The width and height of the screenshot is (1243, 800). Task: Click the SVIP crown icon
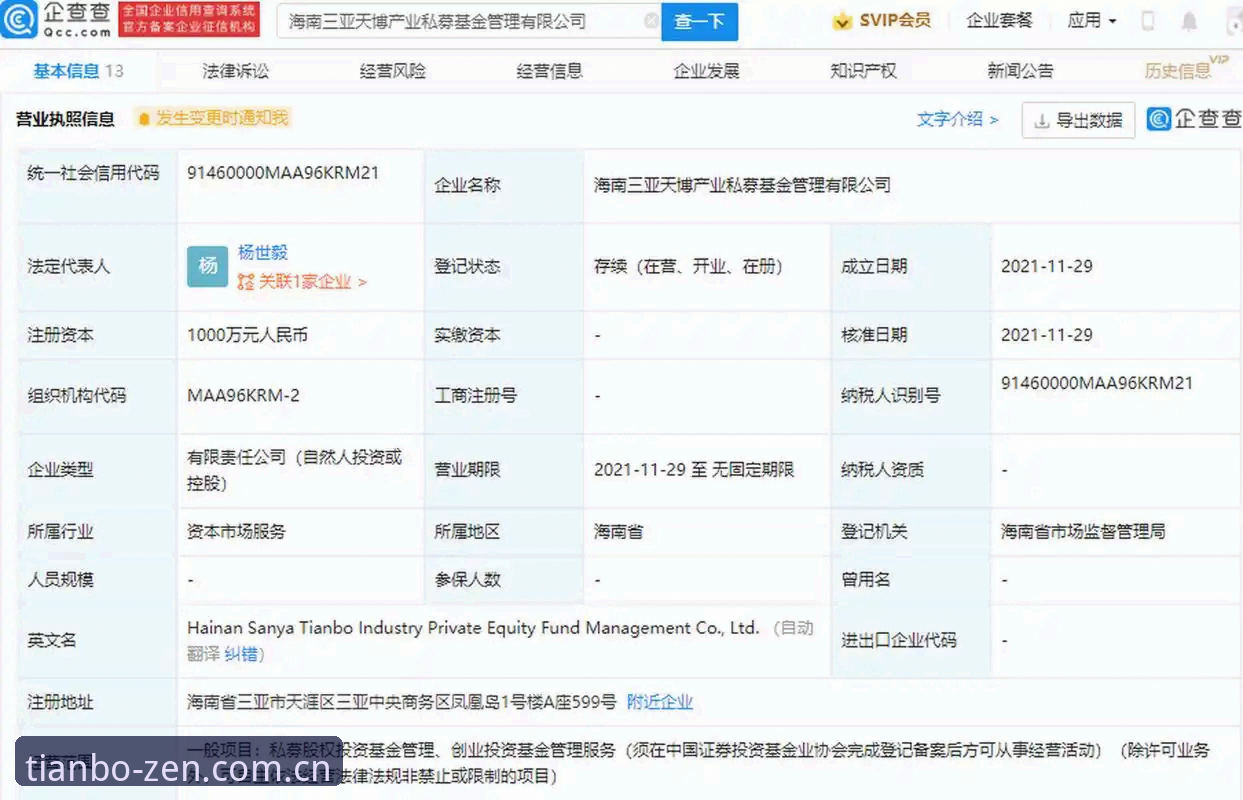pos(843,21)
